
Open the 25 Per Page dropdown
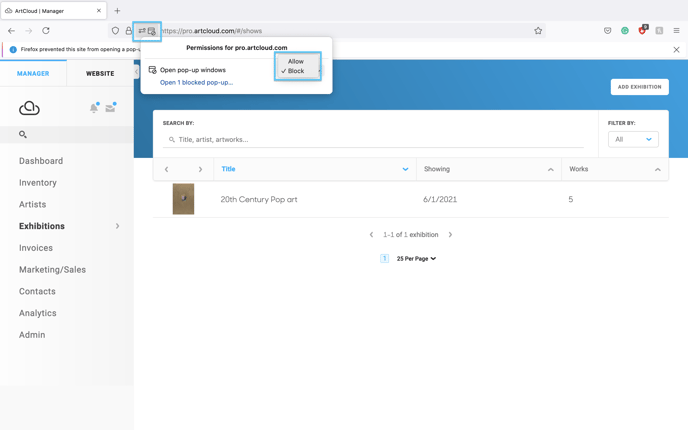[416, 258]
